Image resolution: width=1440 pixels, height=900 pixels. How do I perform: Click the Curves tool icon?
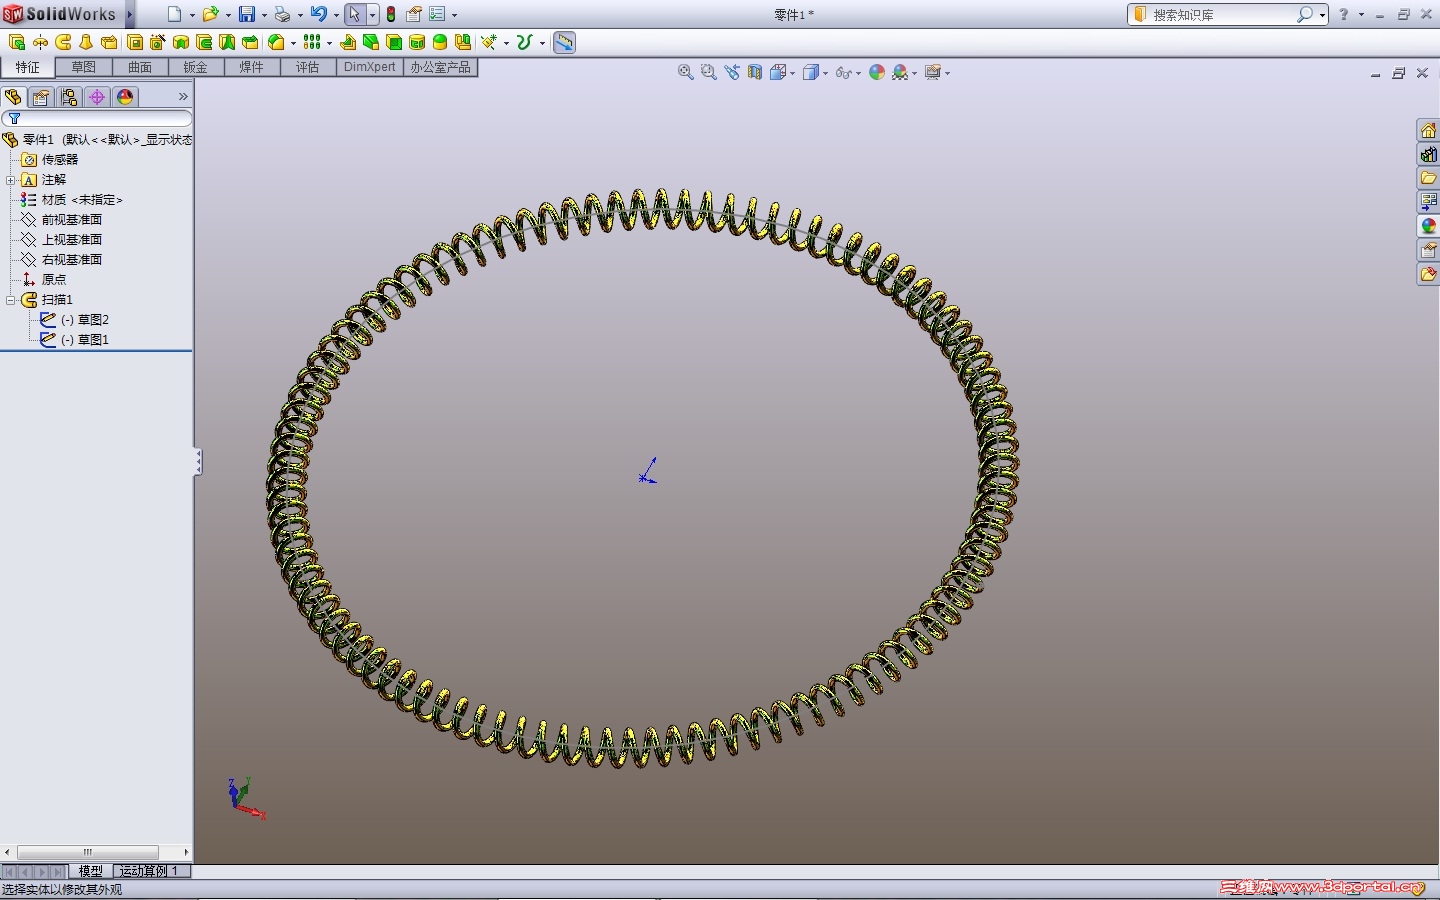click(x=524, y=42)
